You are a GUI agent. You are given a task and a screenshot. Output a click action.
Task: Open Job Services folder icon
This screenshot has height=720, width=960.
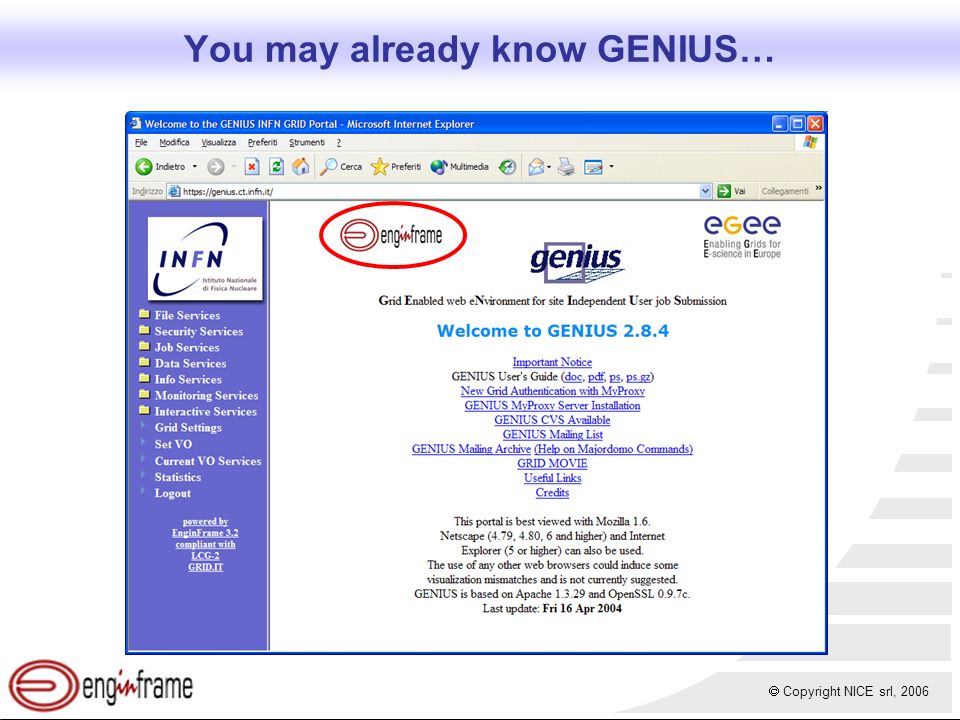click(144, 346)
